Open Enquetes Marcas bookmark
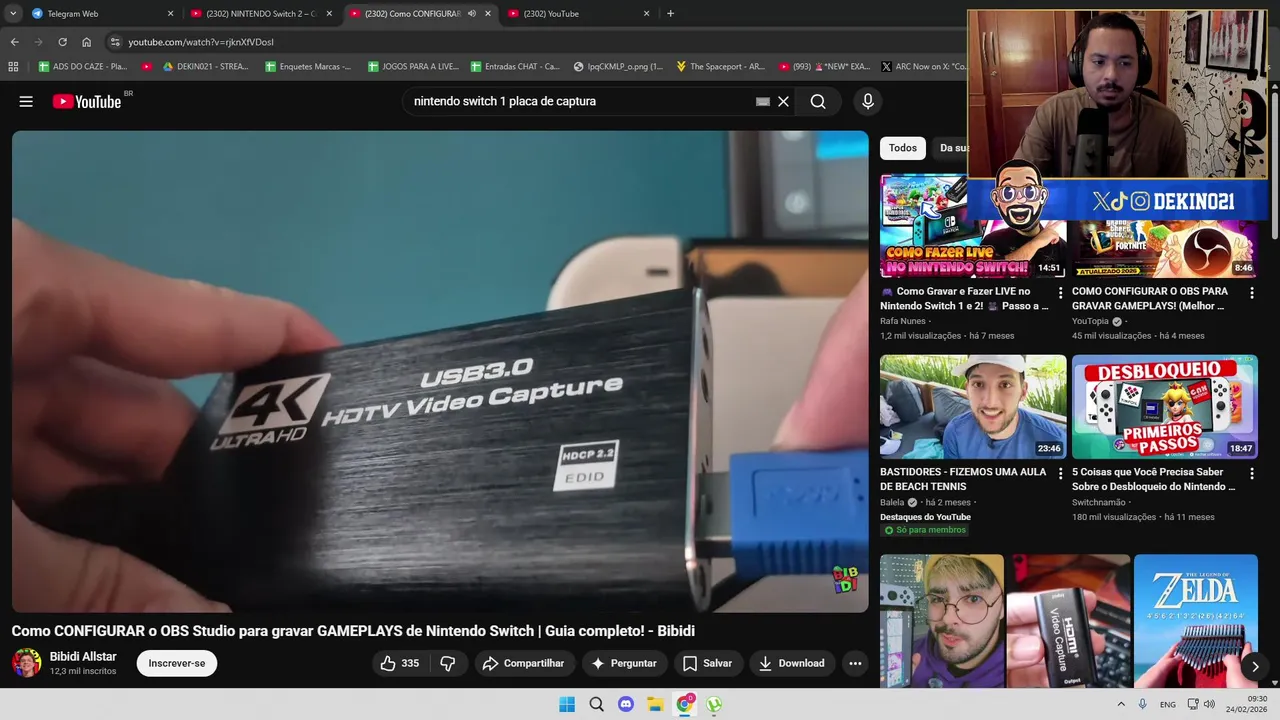Viewport: 1280px width, 720px height. point(308,67)
